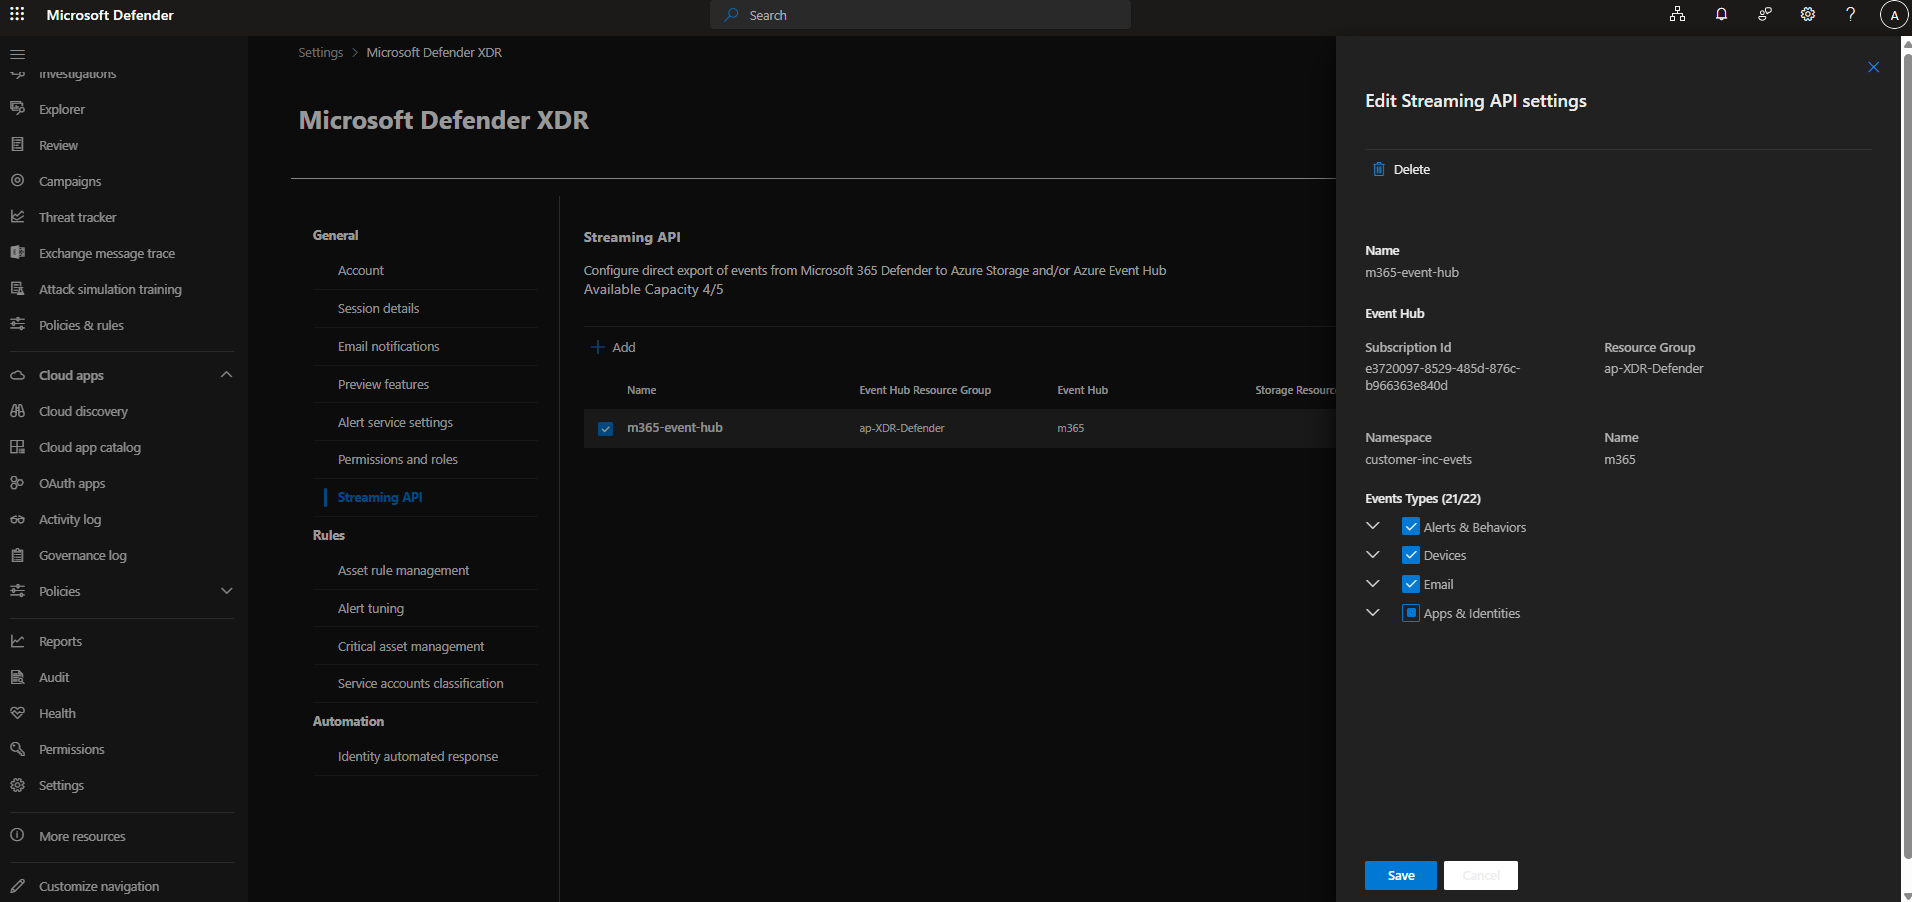Image resolution: width=1912 pixels, height=902 pixels.
Task: Open Session details settings
Action: [379, 309]
